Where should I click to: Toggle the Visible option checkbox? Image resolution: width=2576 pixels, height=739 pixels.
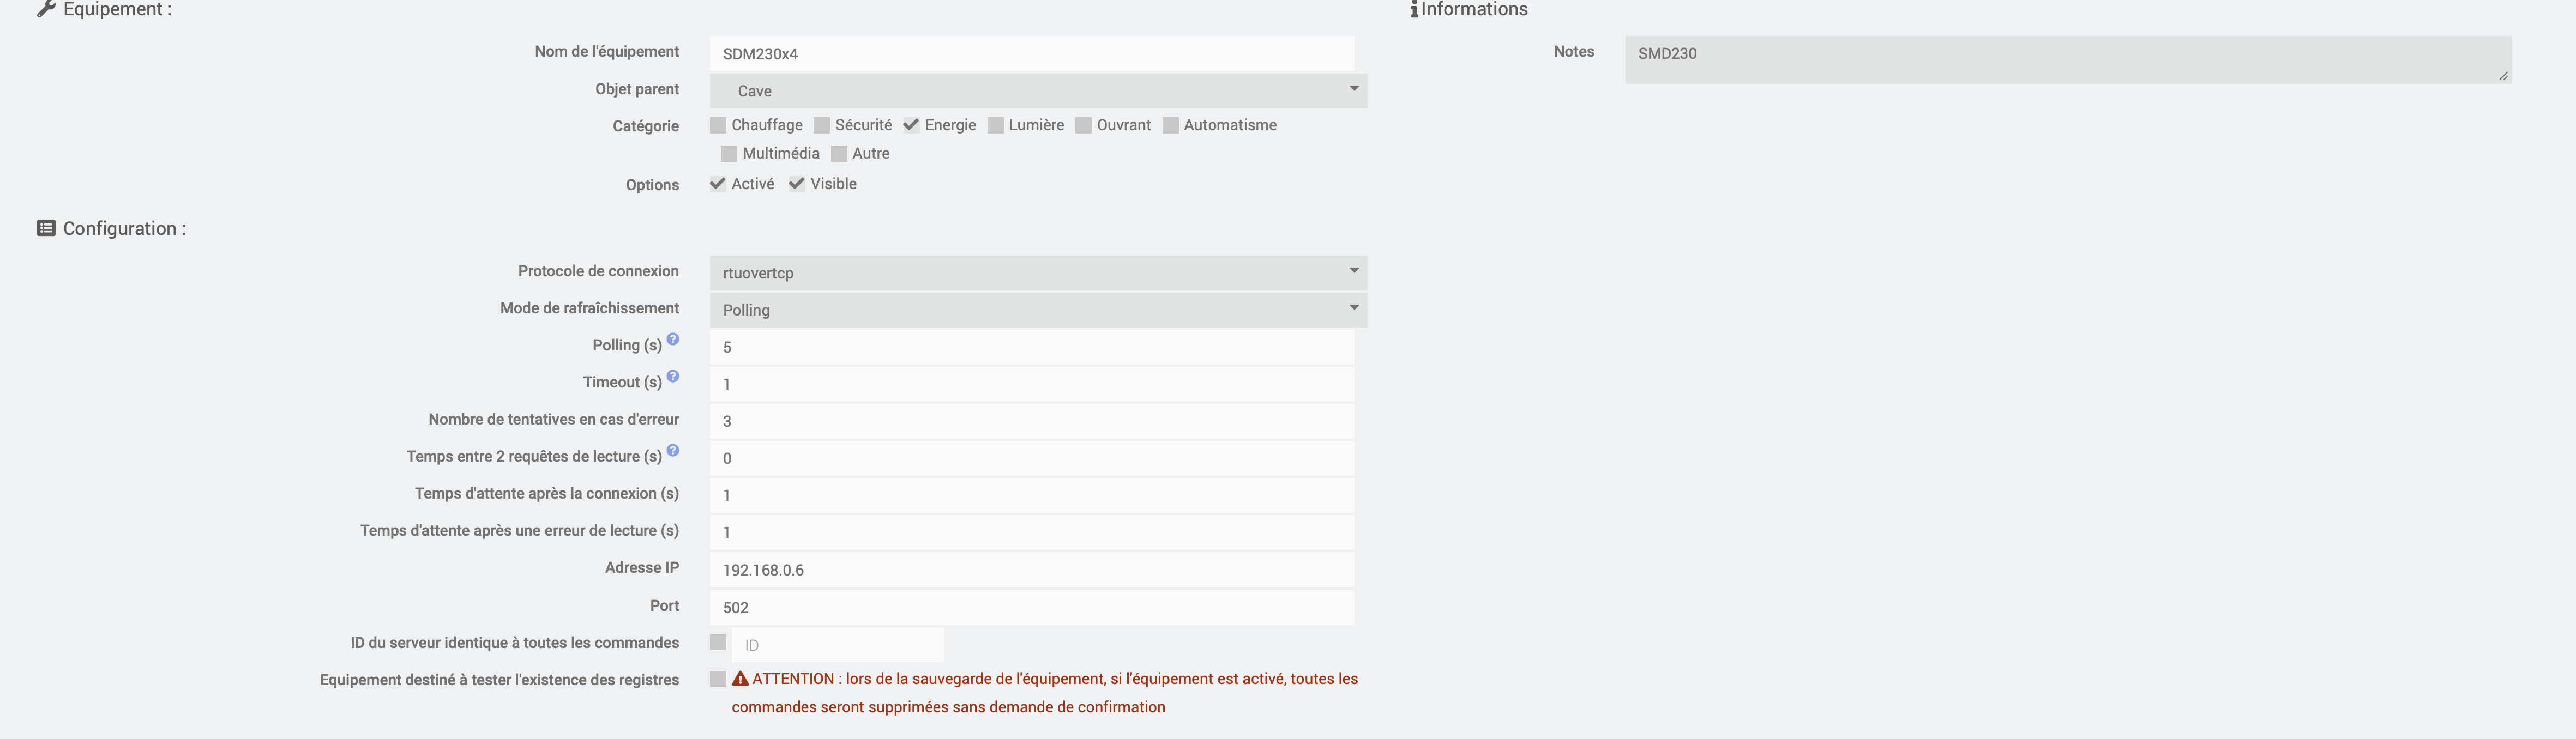(797, 184)
